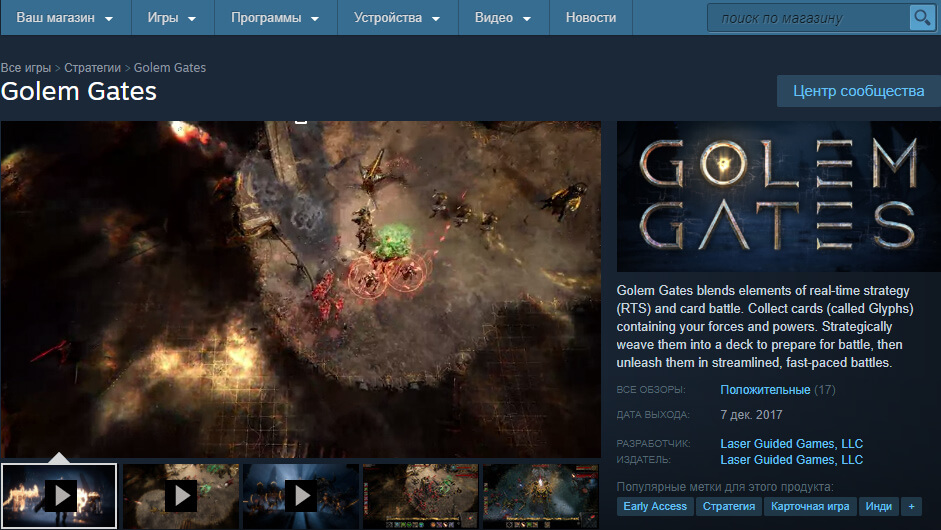Screen dimensions: 941x530
Task: Click the Инди tag
Action: pyautogui.click(x=879, y=506)
